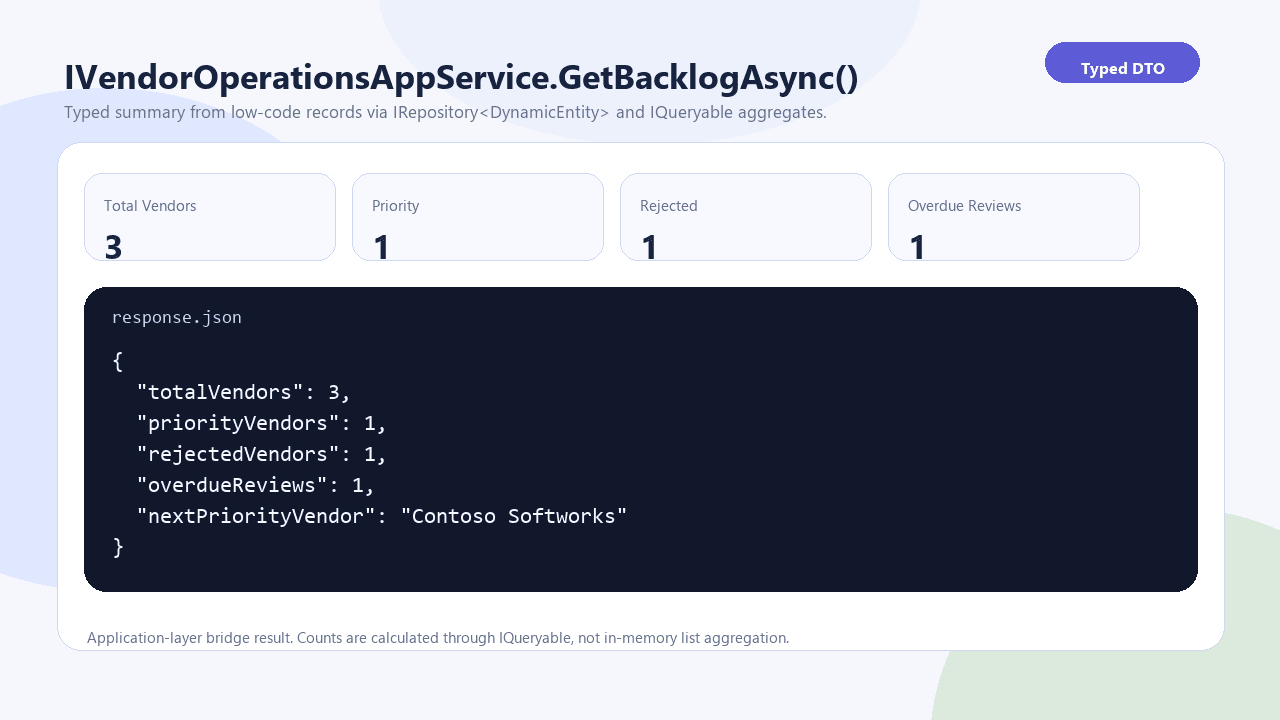The image size is (1280, 720).
Task: Click the "rejectedVendors": 1 line
Action: coord(262,454)
